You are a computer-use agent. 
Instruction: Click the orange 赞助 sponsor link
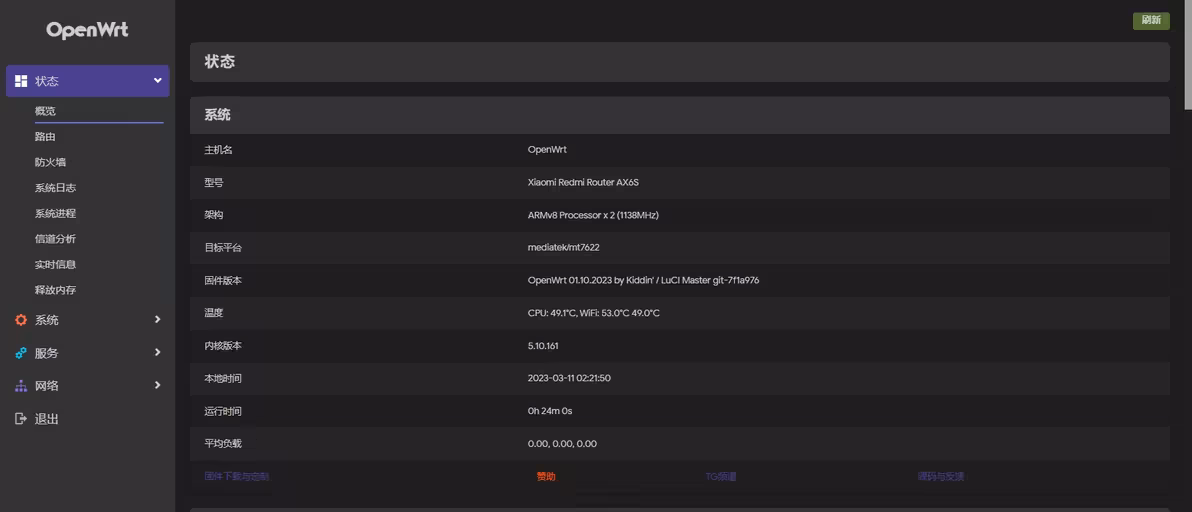click(x=546, y=477)
